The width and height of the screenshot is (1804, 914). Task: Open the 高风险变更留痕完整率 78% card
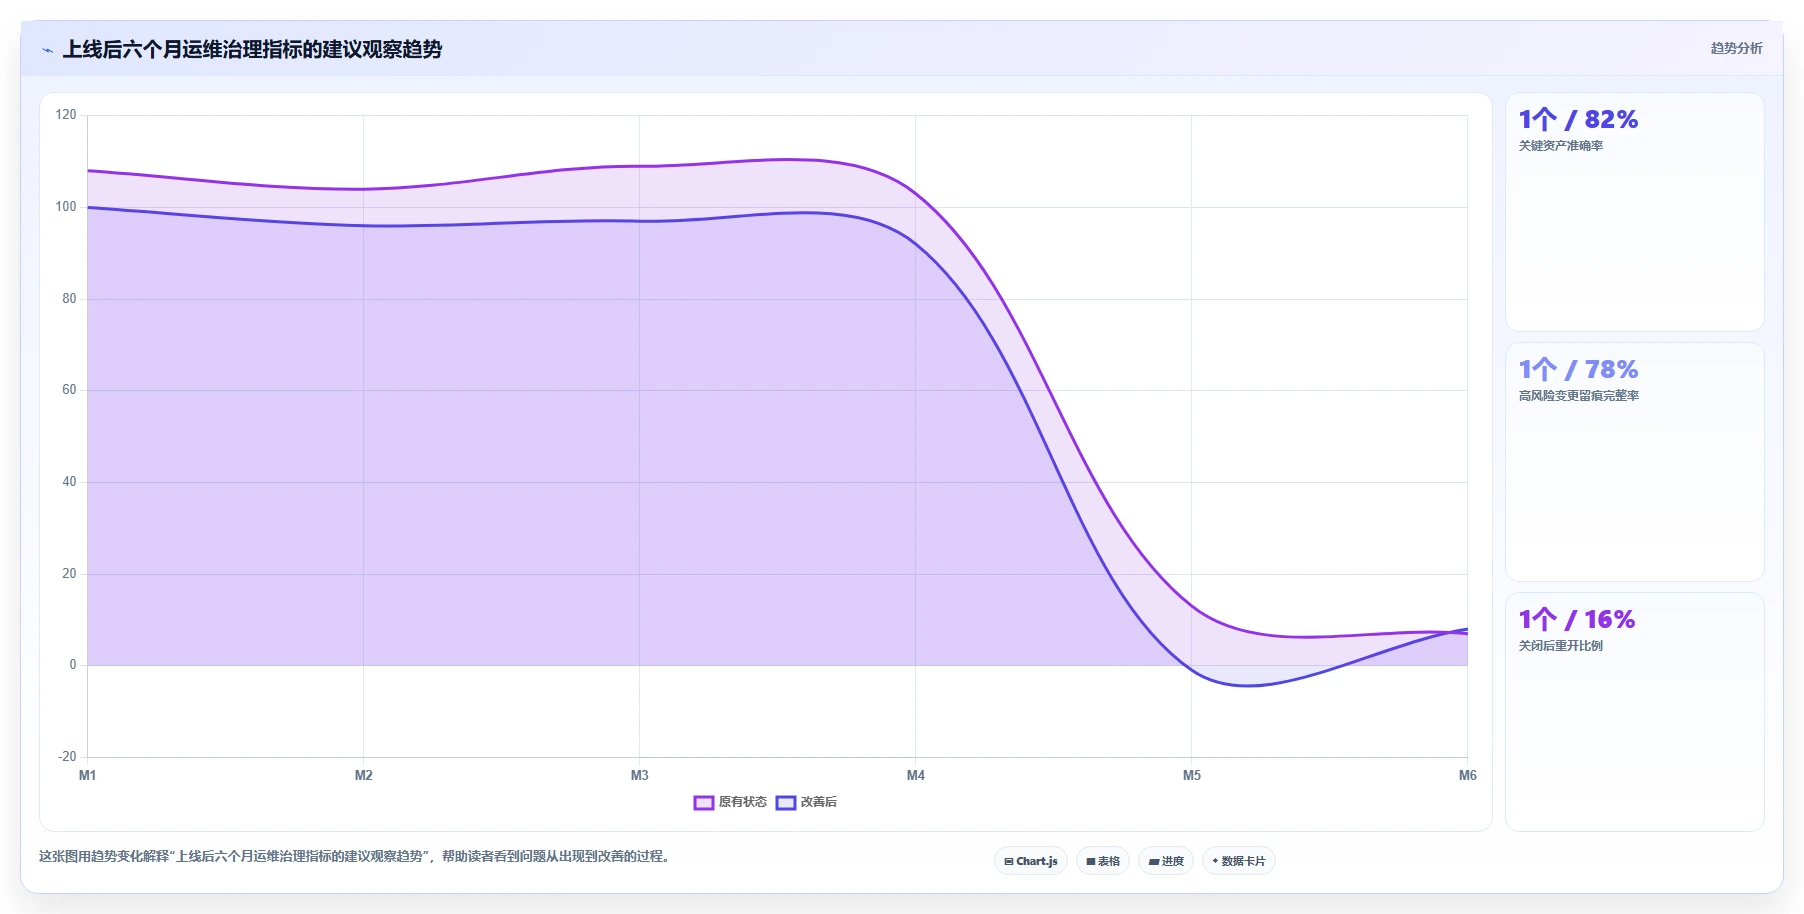[x=1635, y=462]
